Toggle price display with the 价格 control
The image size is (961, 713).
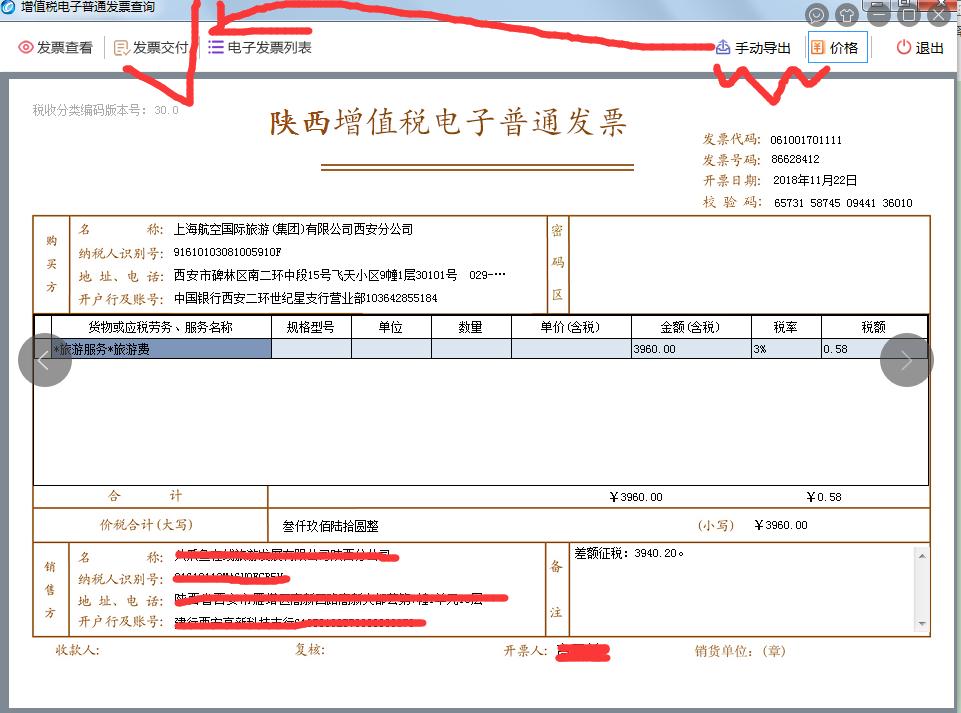coord(836,46)
